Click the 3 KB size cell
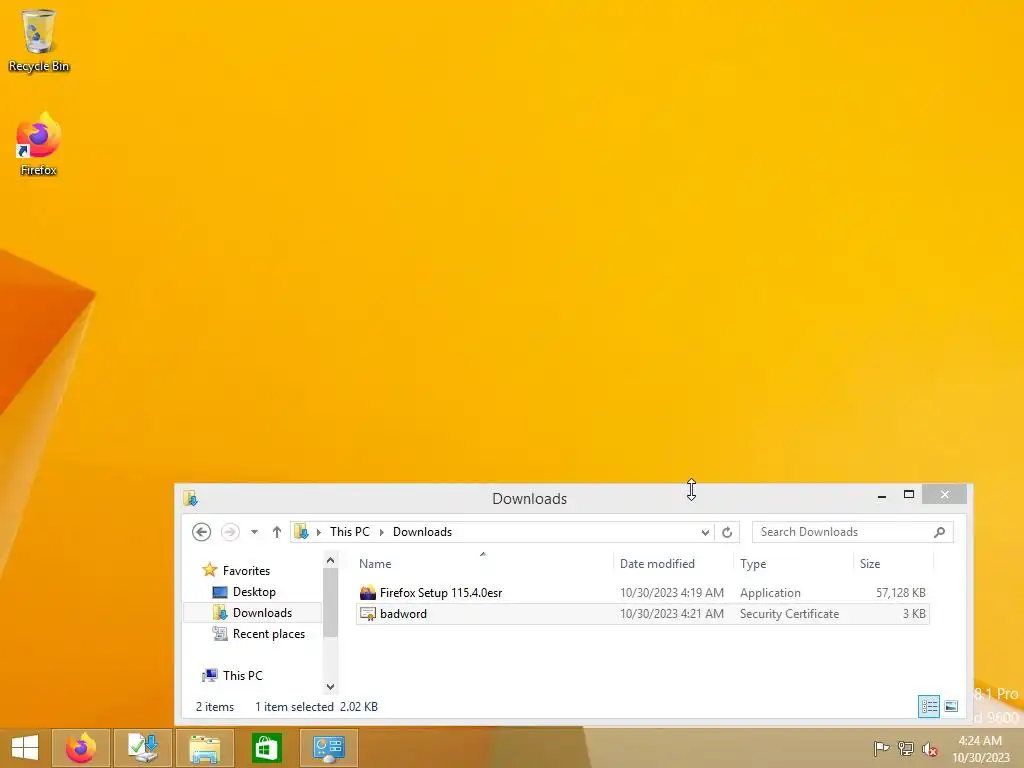Viewport: 1024px width, 768px height. click(914, 614)
